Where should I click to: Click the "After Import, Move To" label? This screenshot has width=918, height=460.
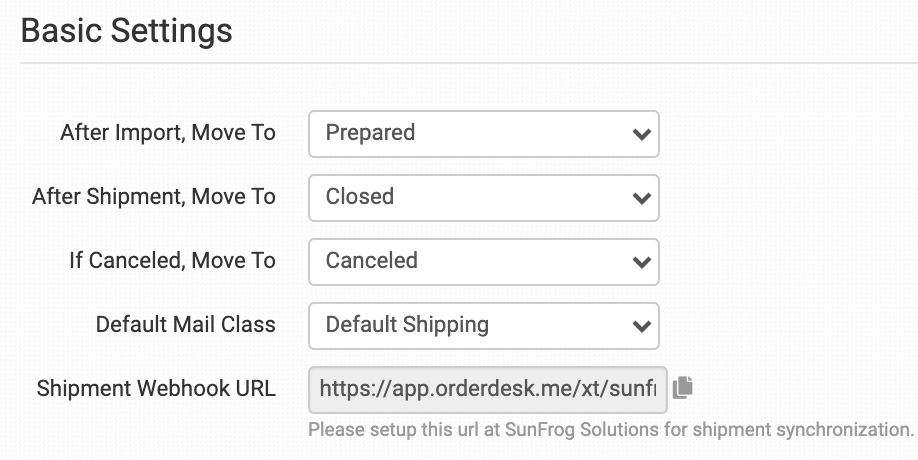point(168,133)
